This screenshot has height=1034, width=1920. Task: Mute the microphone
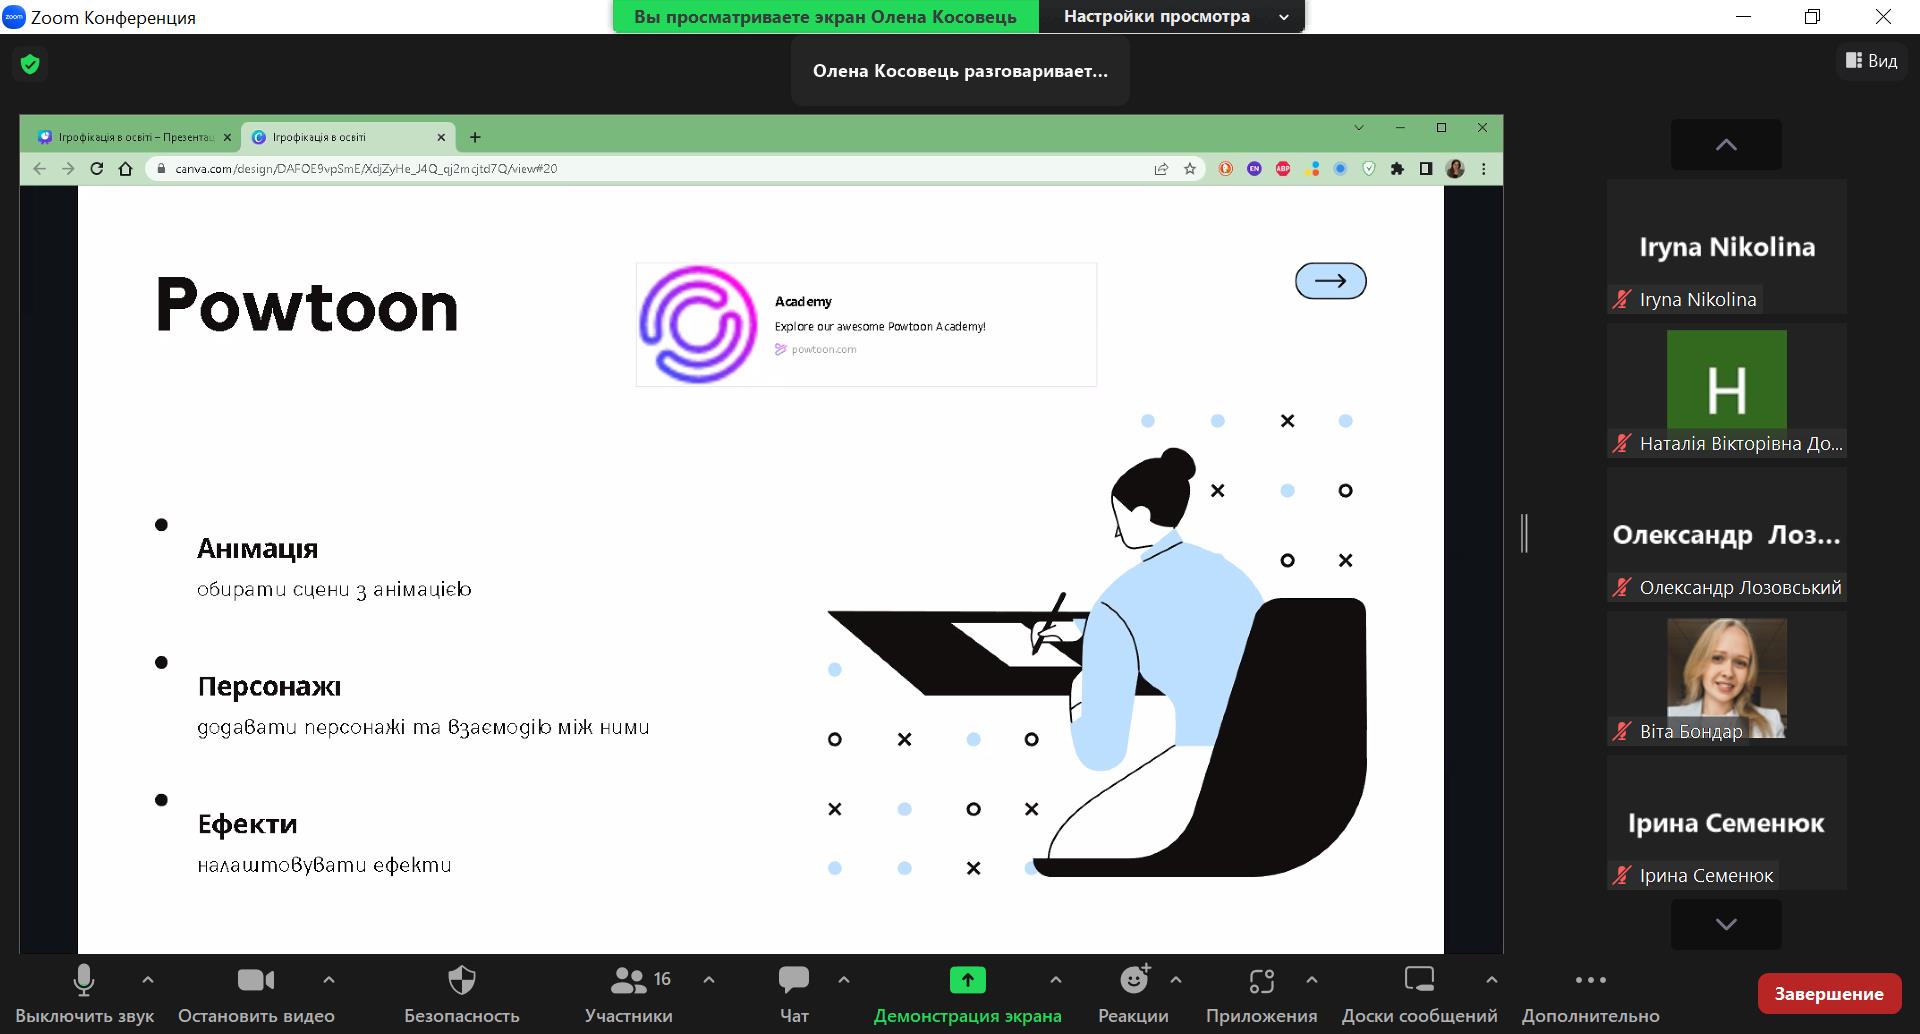coord(84,981)
